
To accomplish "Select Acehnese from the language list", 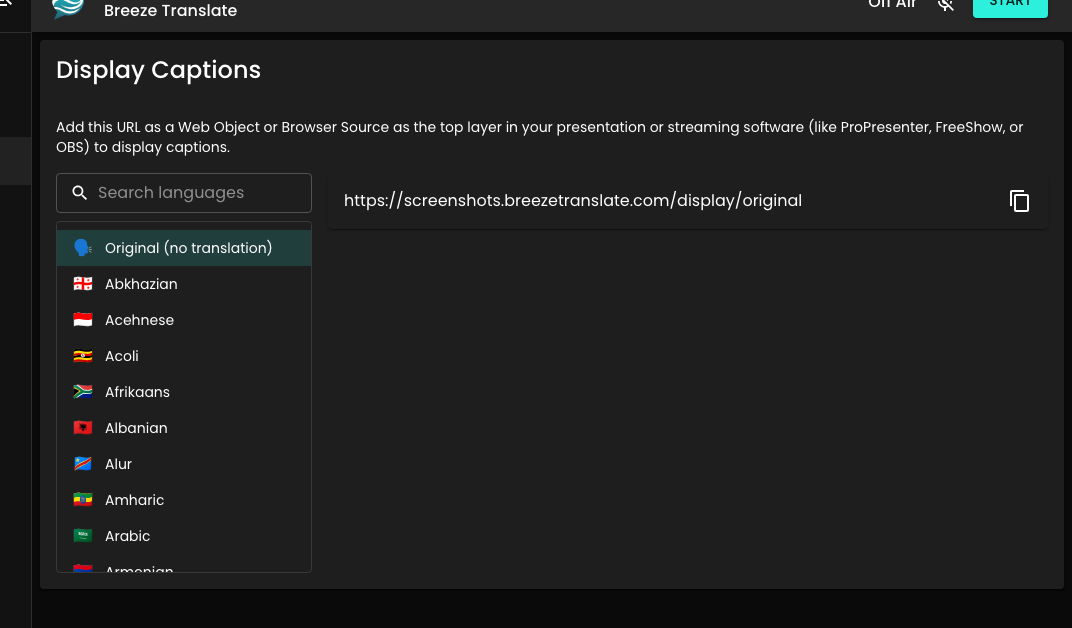I will point(184,320).
